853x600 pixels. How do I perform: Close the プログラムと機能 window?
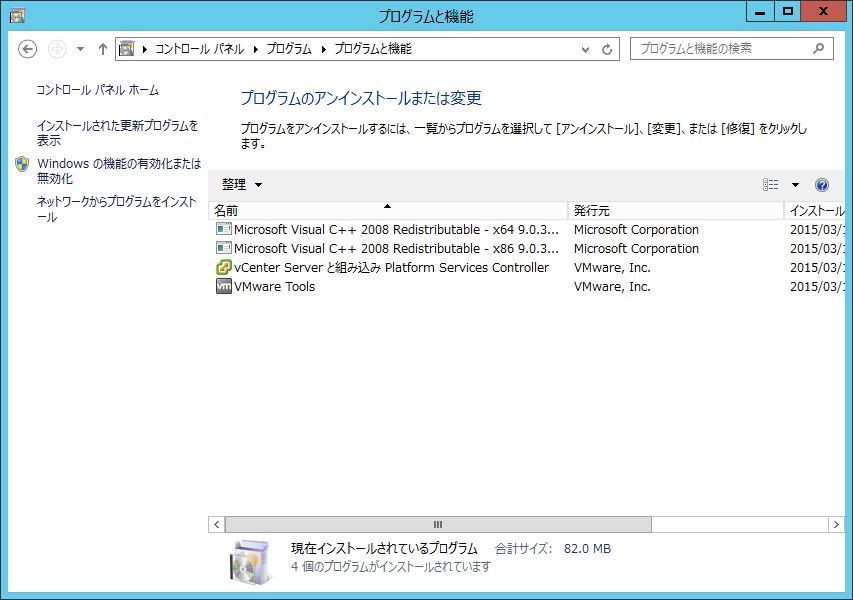[823, 11]
